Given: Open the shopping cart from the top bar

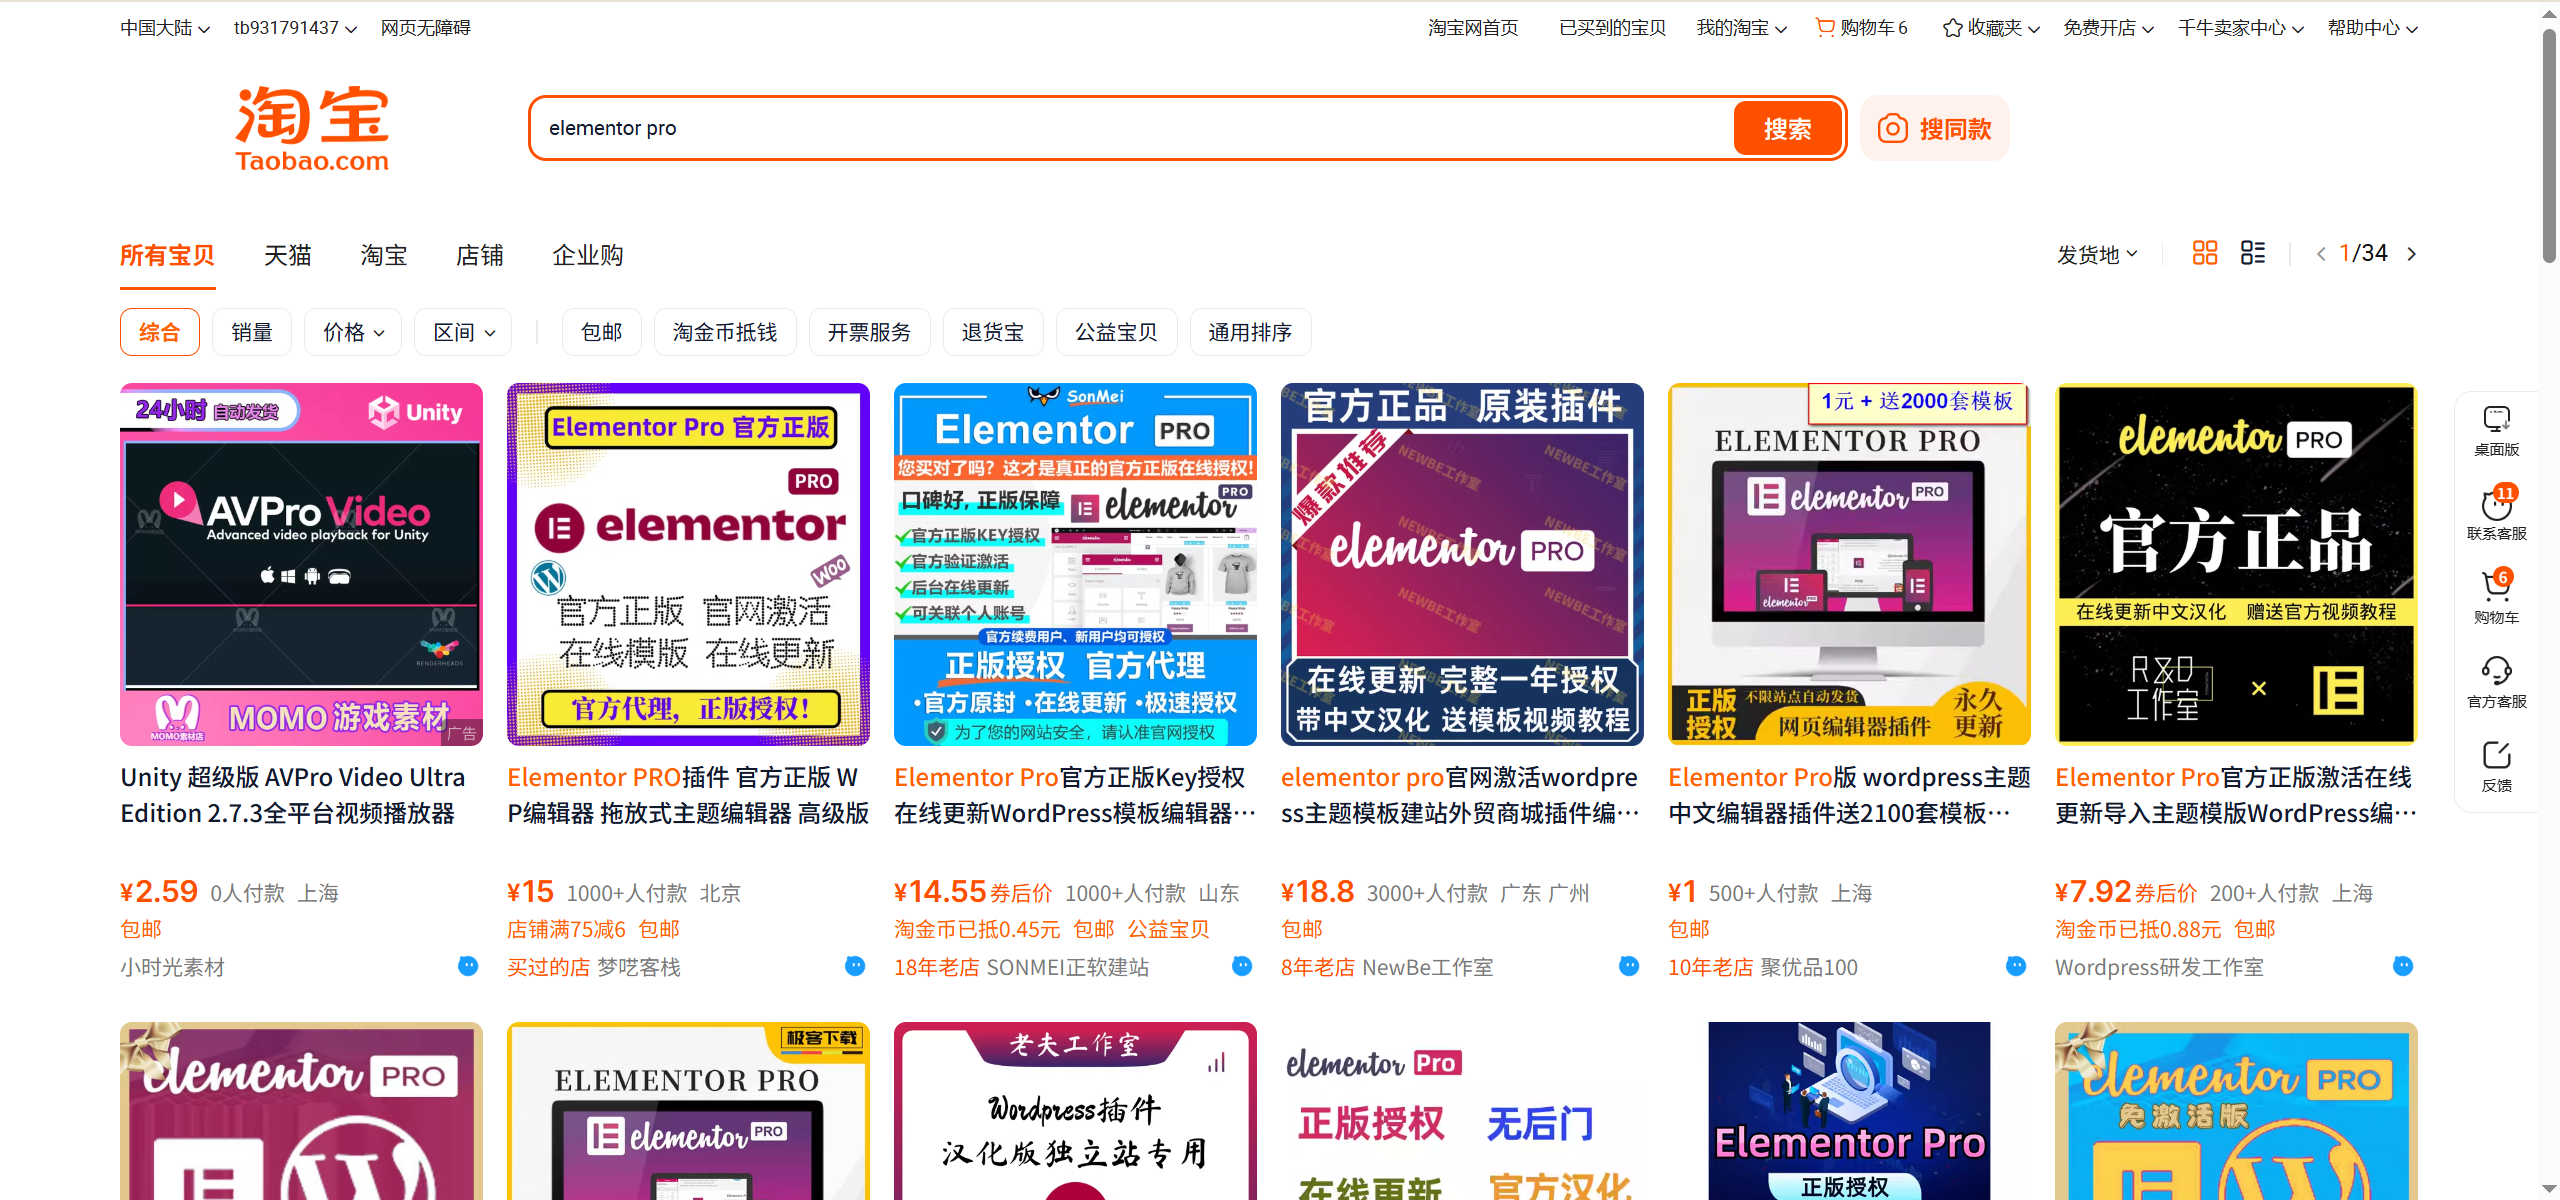Looking at the screenshot, I should 1860,27.
